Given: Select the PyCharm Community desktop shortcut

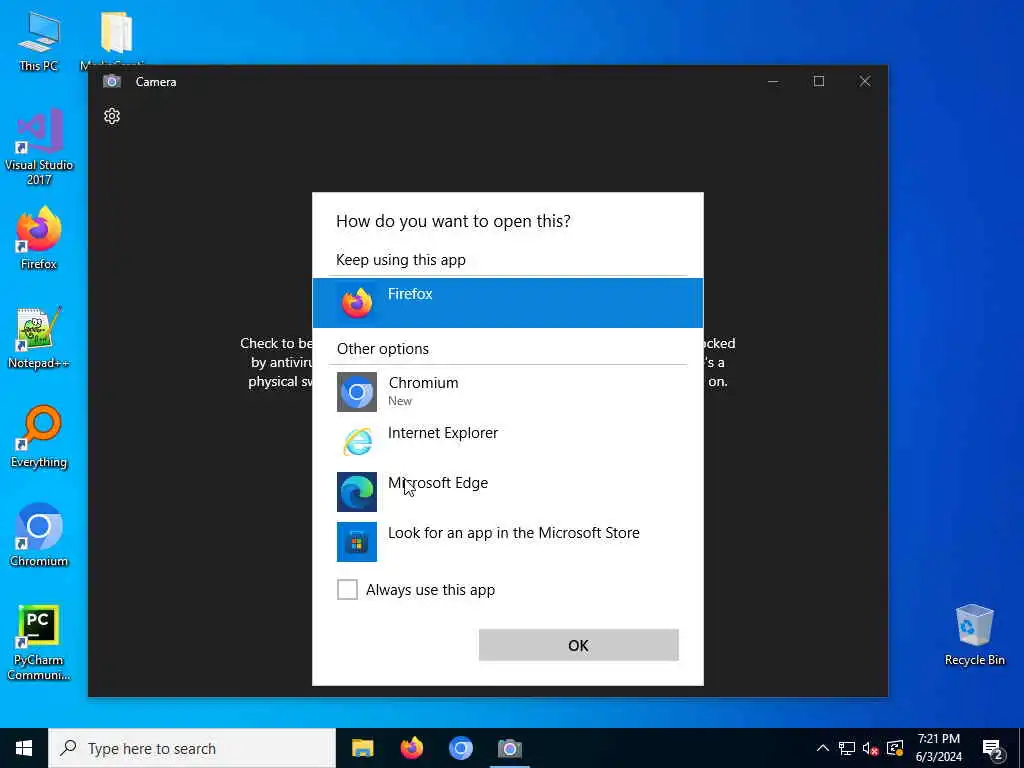Looking at the screenshot, I should pos(39,642).
